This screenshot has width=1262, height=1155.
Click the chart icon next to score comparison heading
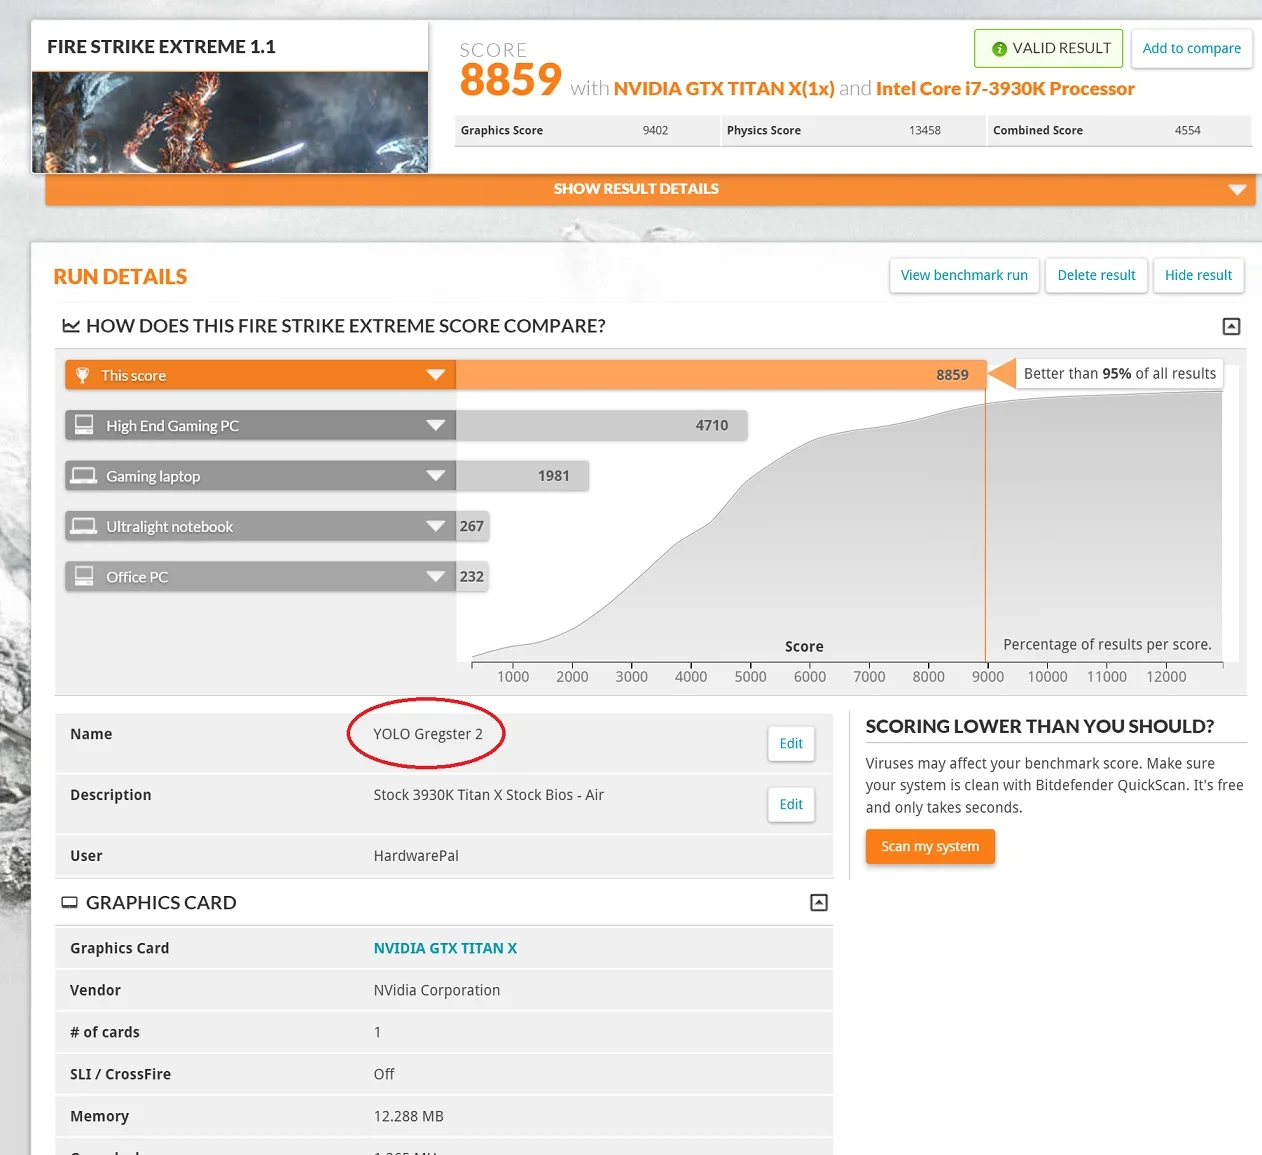tap(71, 326)
